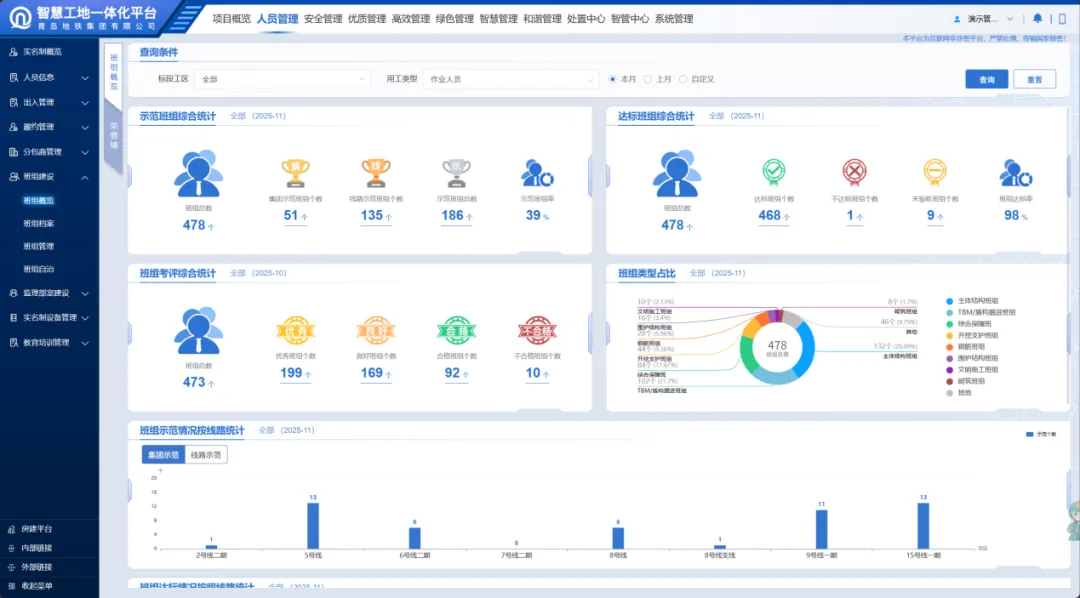Viewport: 1080px width, 598px height.
Task: Select the 上月 radio button
Action: pyautogui.click(x=648, y=79)
